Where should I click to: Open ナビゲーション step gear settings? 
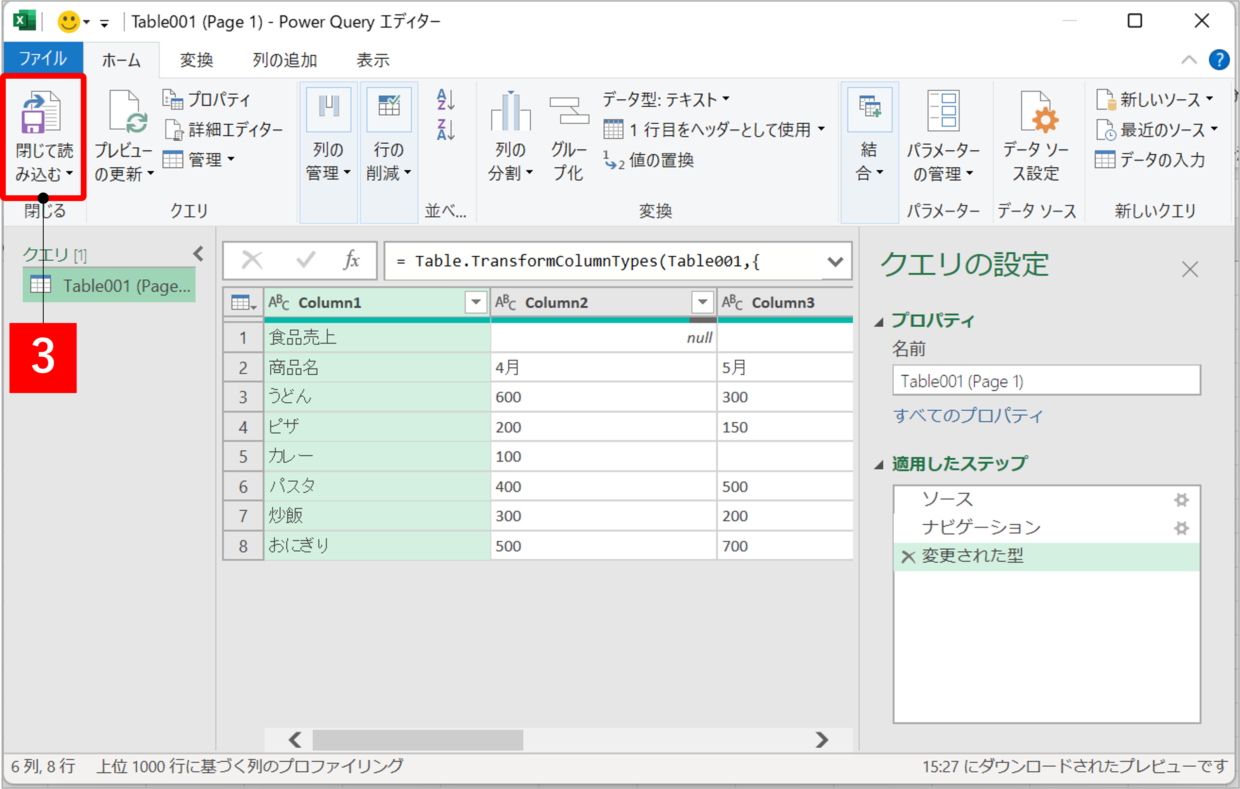(1181, 528)
